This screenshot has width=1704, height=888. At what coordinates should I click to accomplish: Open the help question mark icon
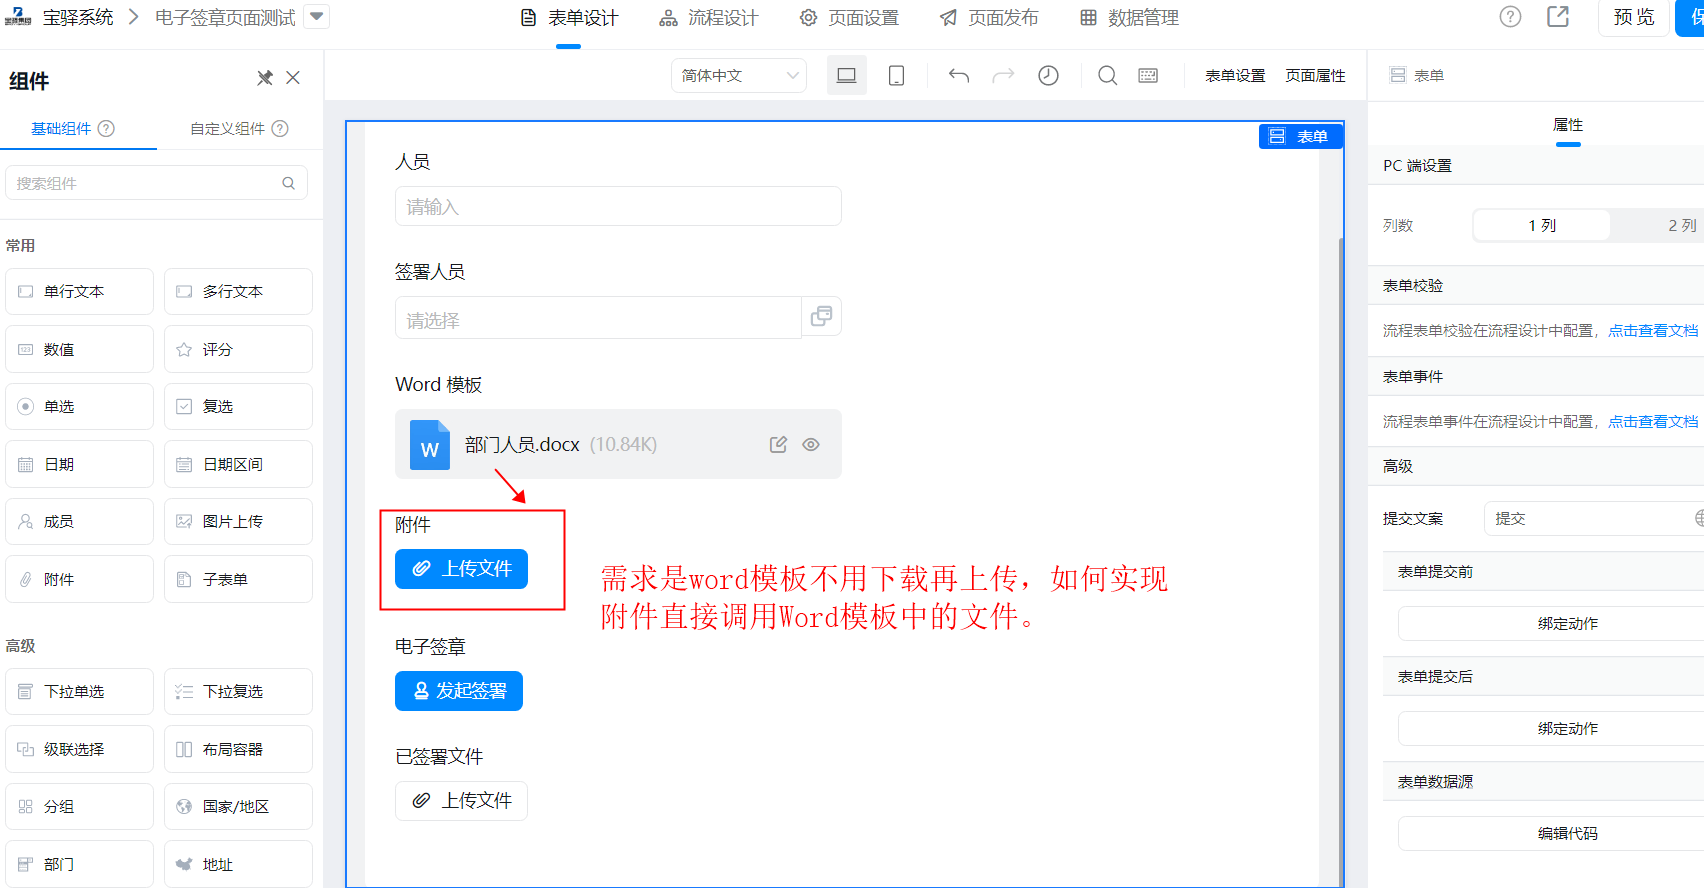[1510, 17]
